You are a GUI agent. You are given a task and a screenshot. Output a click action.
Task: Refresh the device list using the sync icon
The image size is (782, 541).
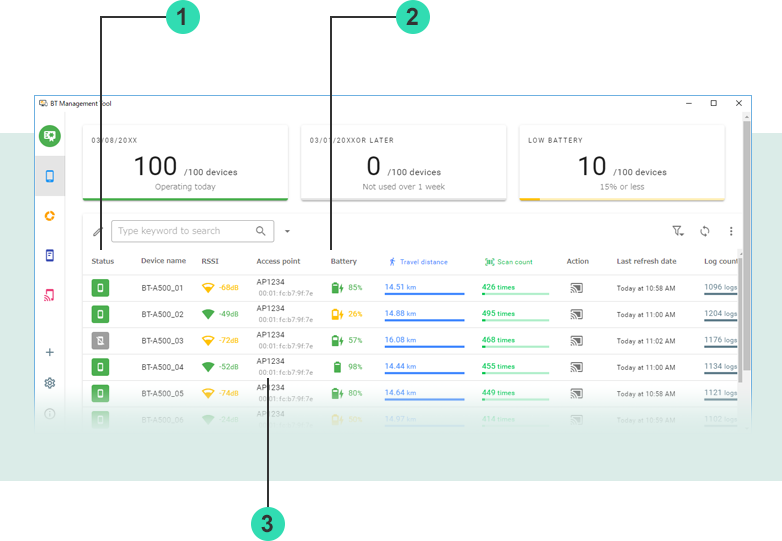[x=704, y=231]
